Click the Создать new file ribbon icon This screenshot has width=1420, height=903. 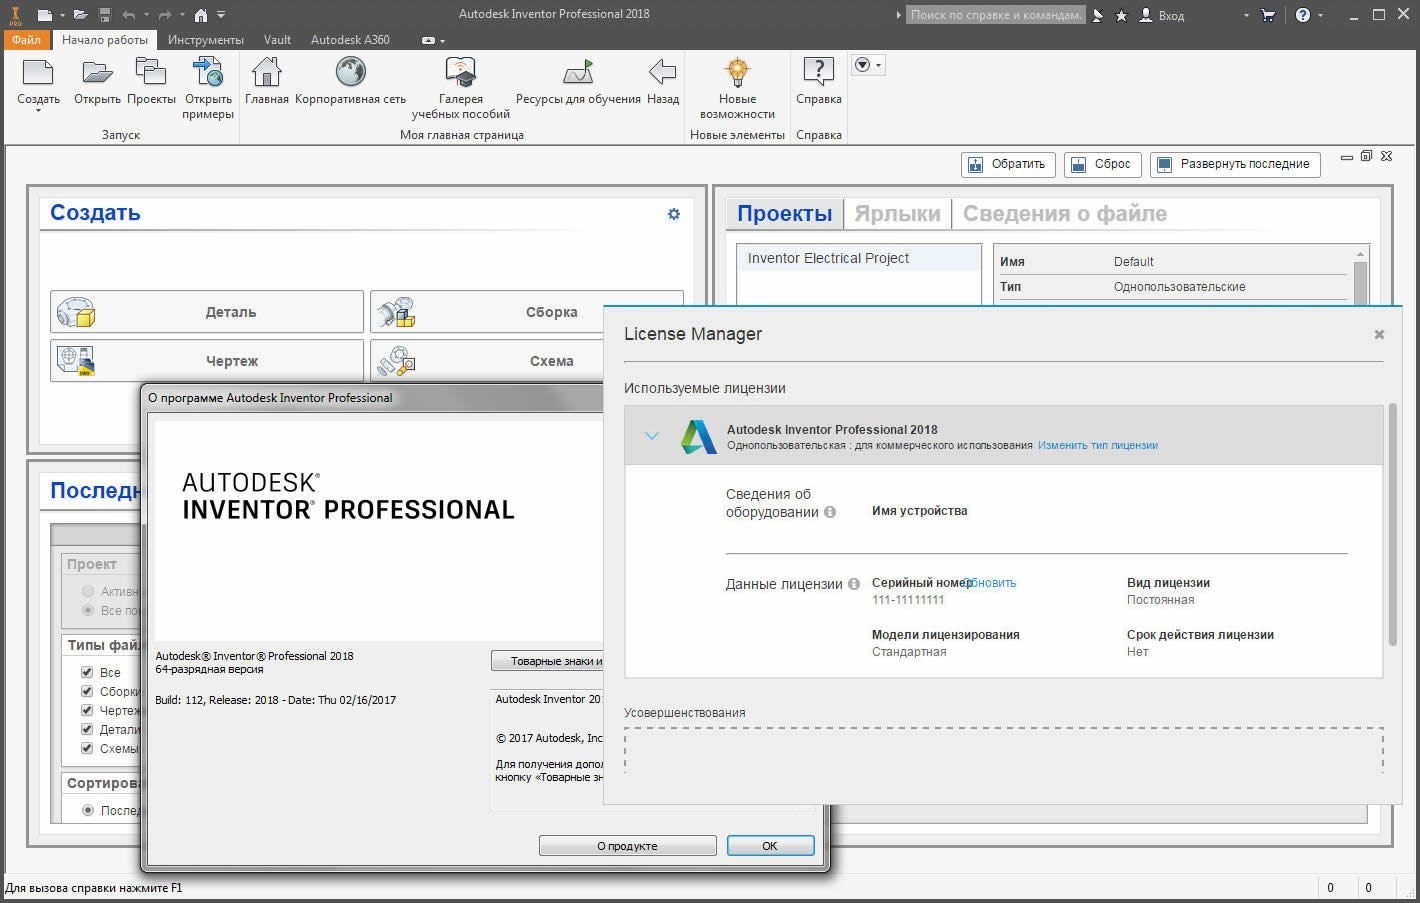pos(38,73)
